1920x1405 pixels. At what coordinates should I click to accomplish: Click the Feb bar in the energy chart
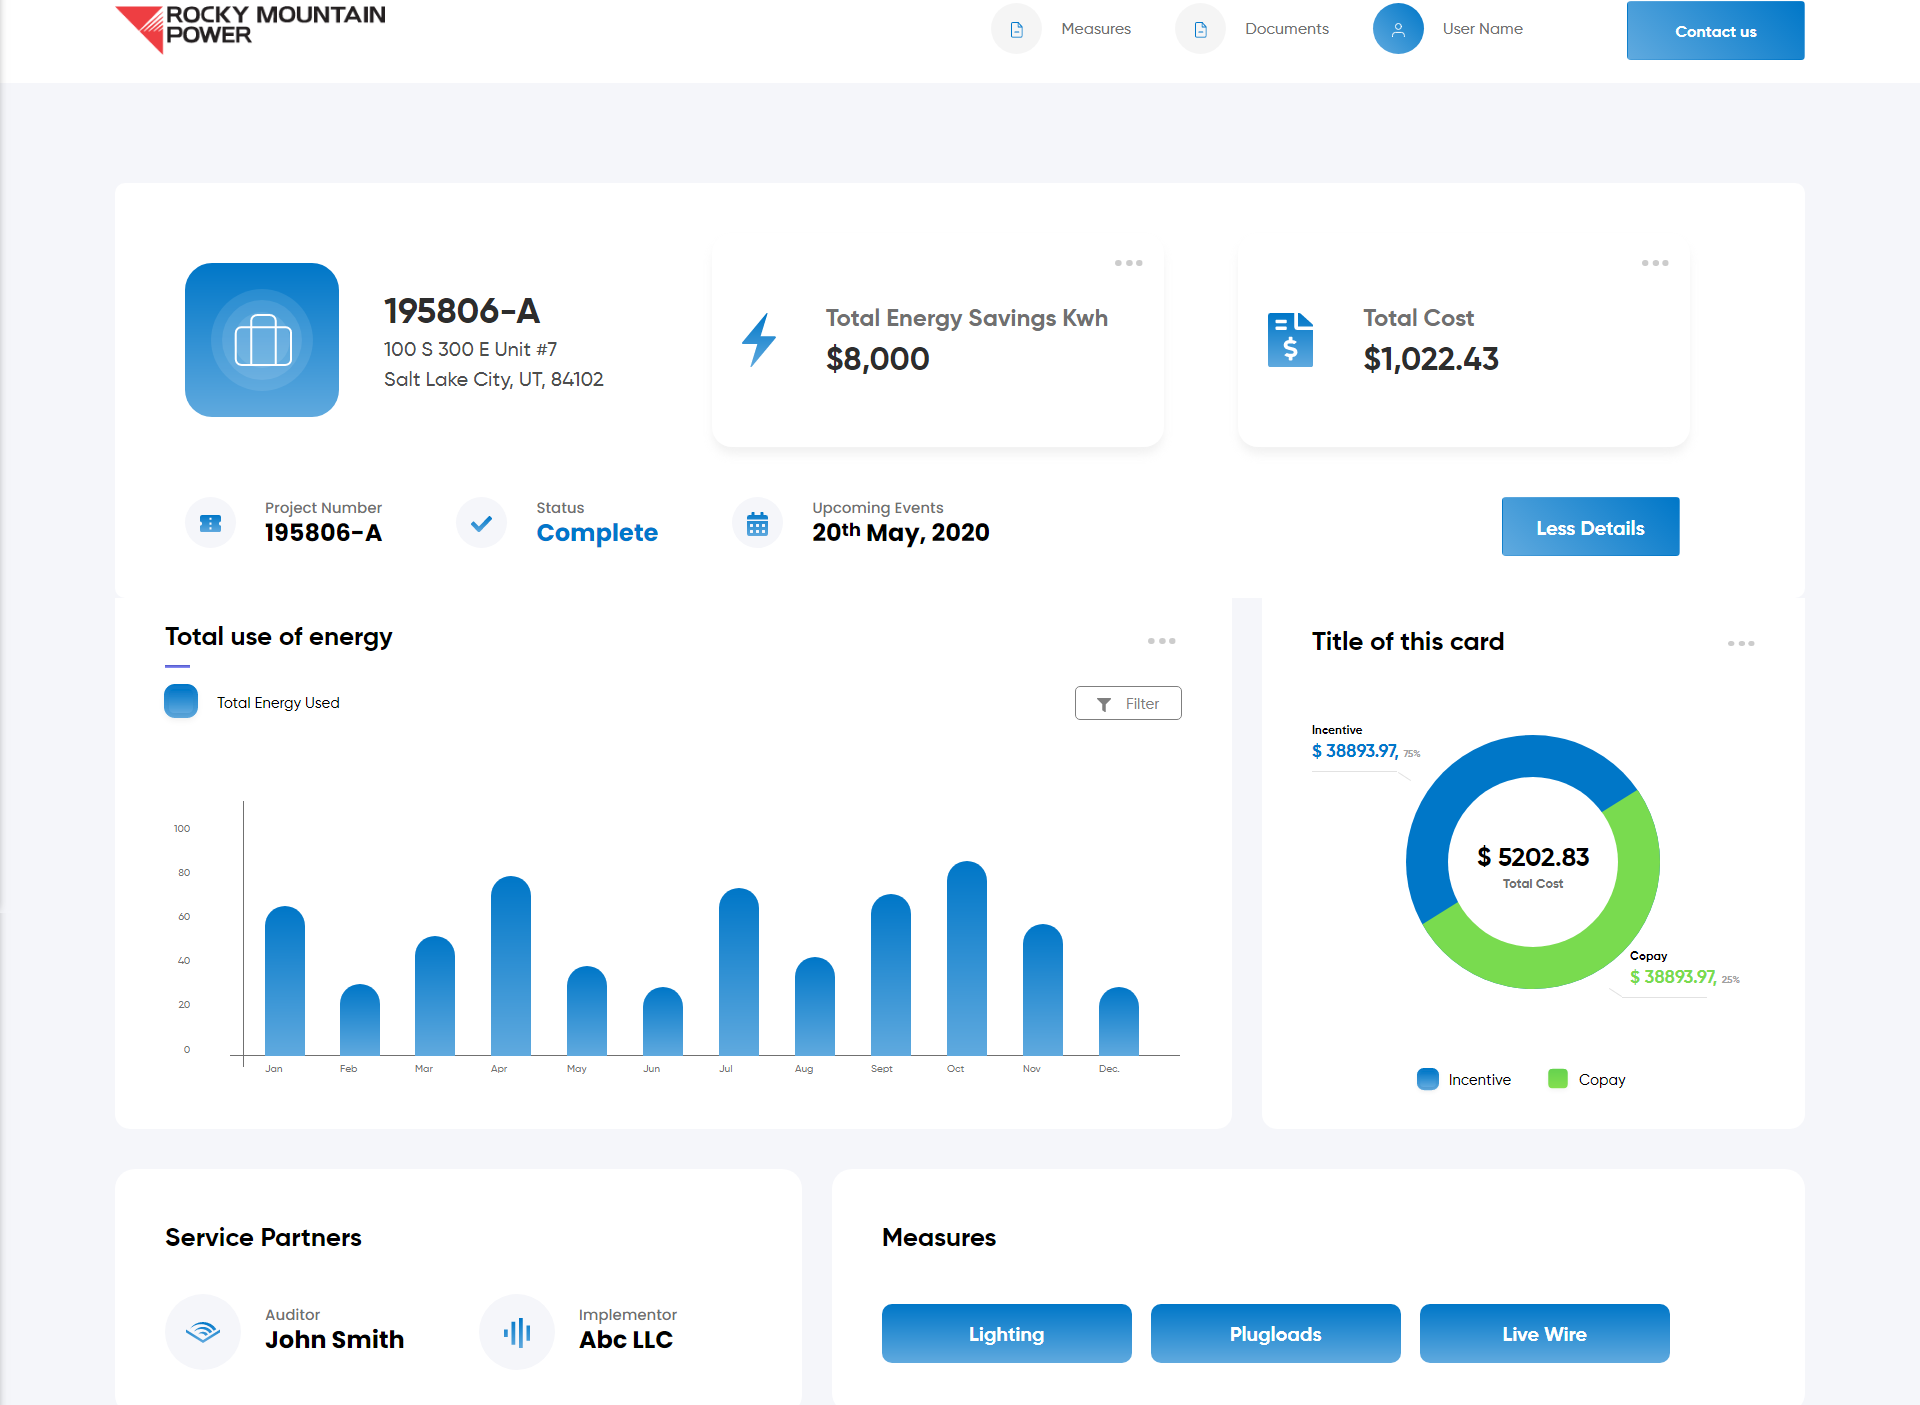(x=360, y=1019)
